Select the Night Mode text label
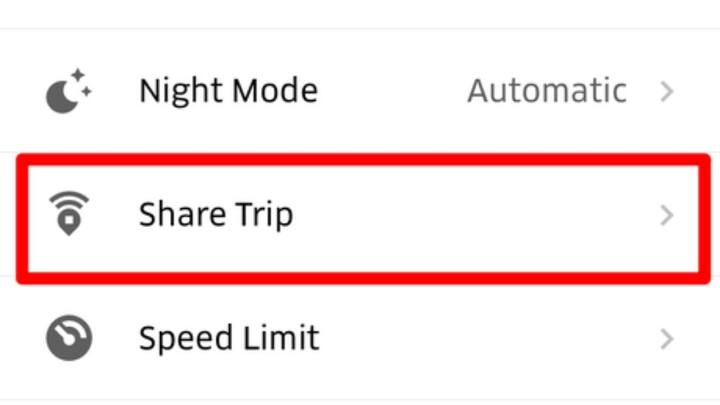 coord(228,91)
